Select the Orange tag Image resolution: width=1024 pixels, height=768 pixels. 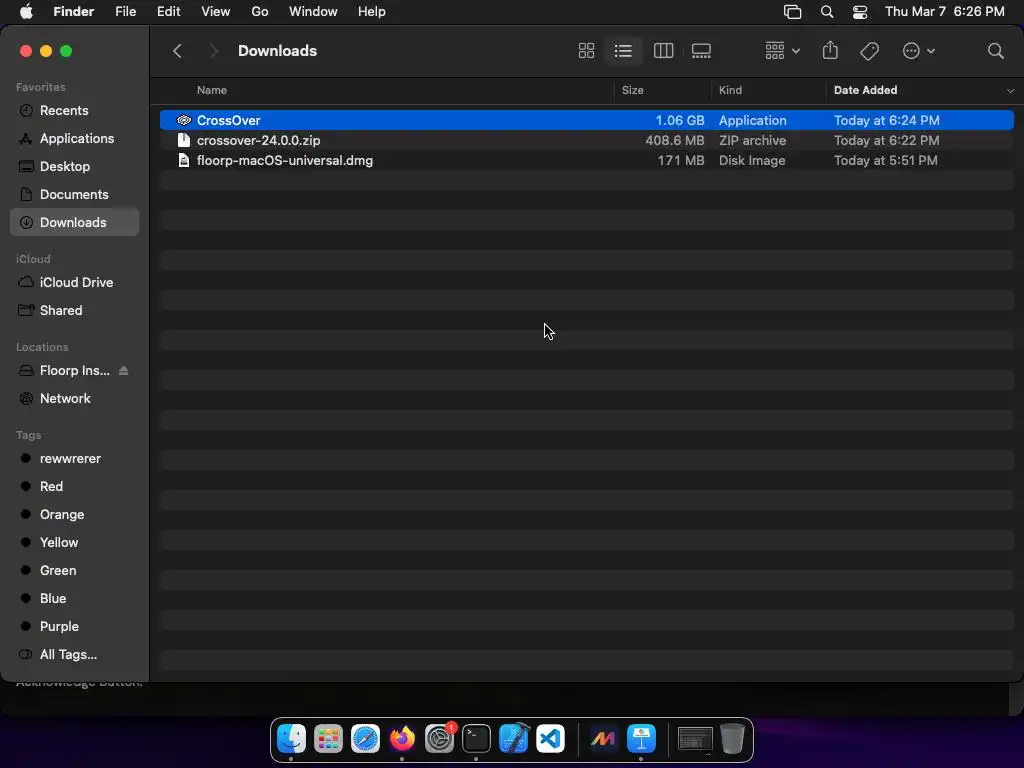point(74,515)
